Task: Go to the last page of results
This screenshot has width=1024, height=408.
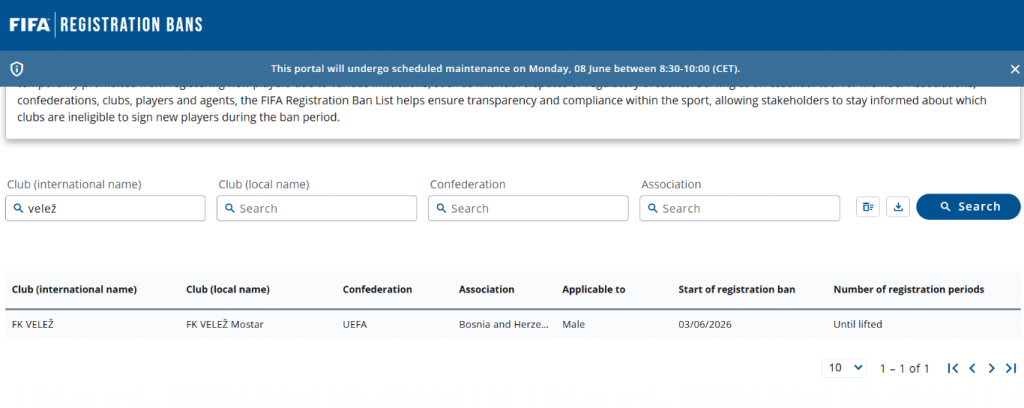Action: [1011, 368]
